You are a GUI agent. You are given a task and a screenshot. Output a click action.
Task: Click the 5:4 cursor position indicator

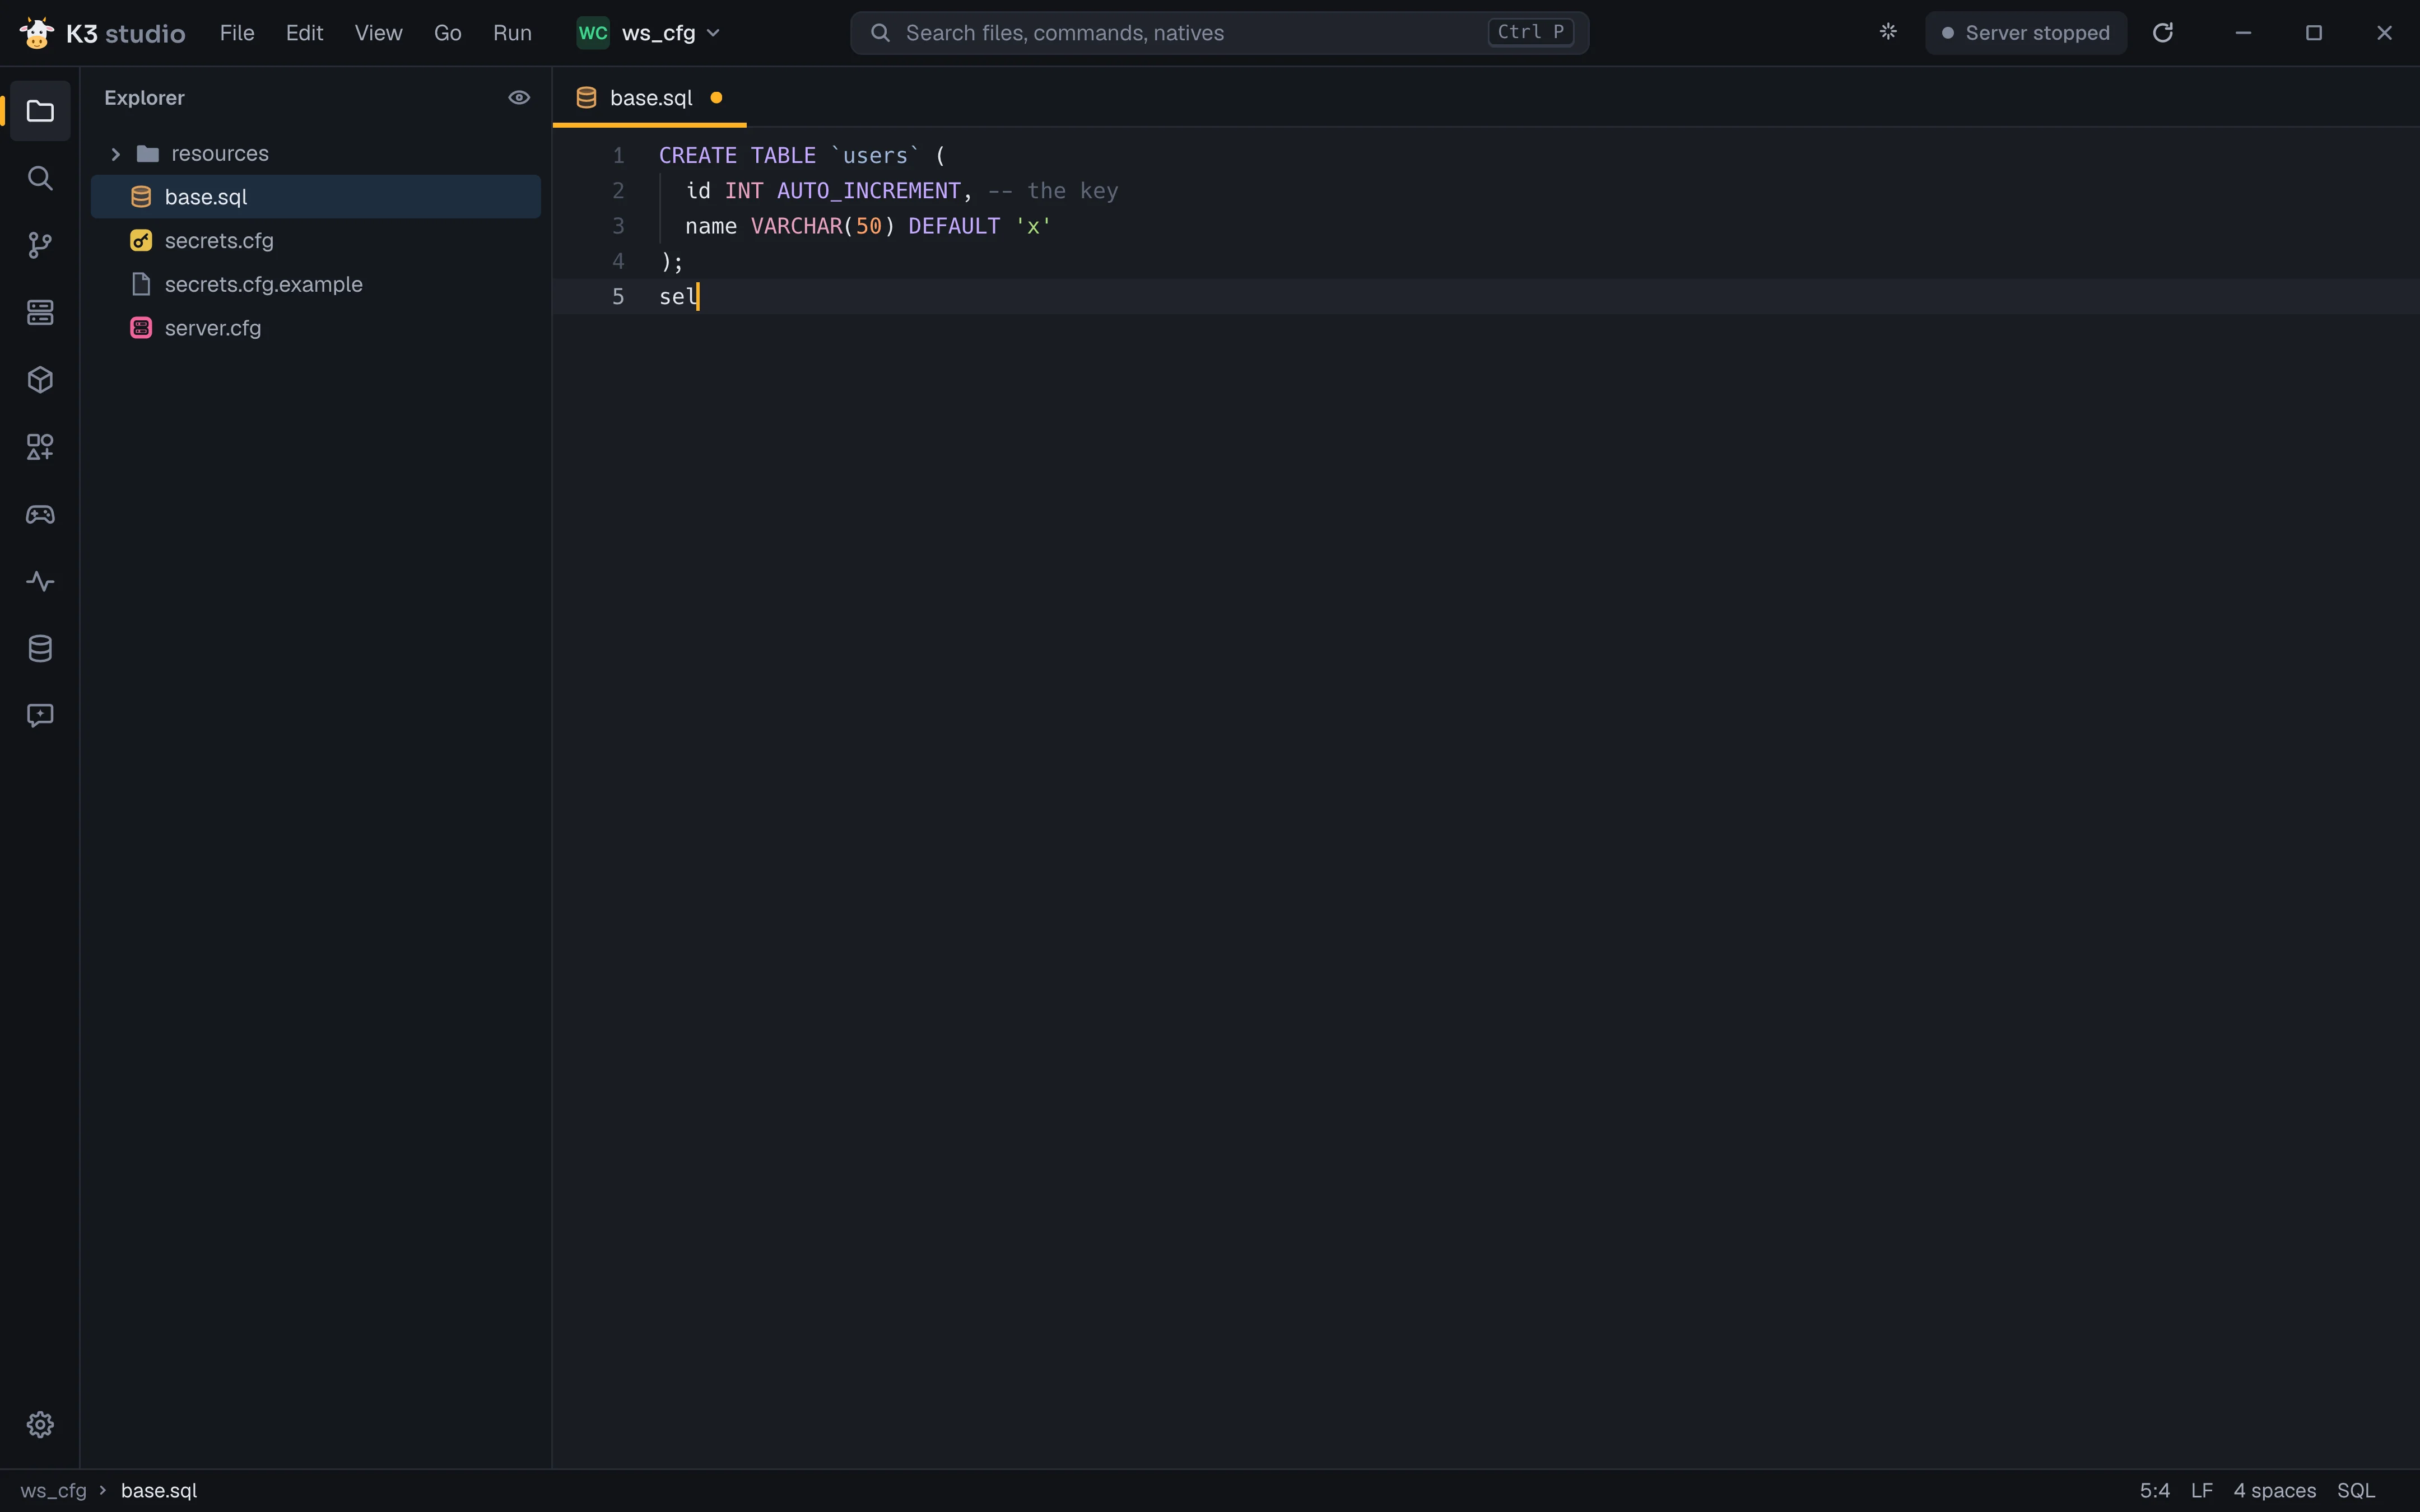tap(2155, 1490)
